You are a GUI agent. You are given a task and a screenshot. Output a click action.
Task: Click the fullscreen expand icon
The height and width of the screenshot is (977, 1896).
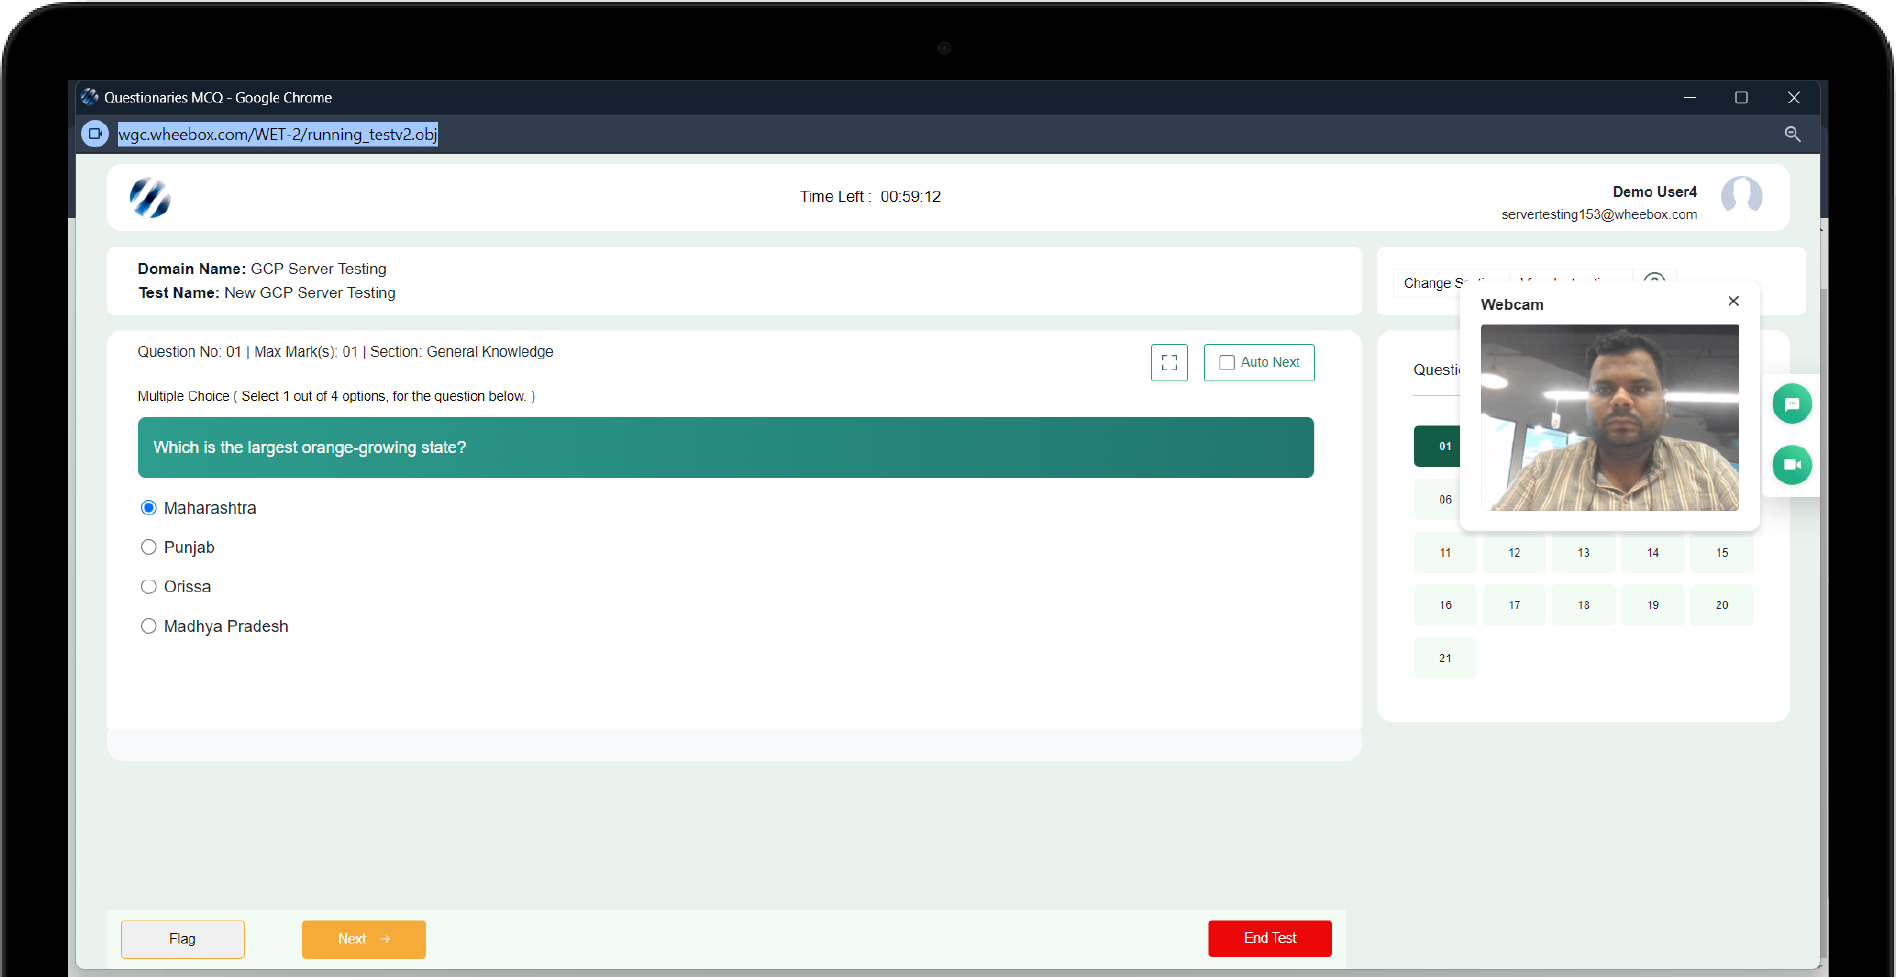tap(1169, 363)
